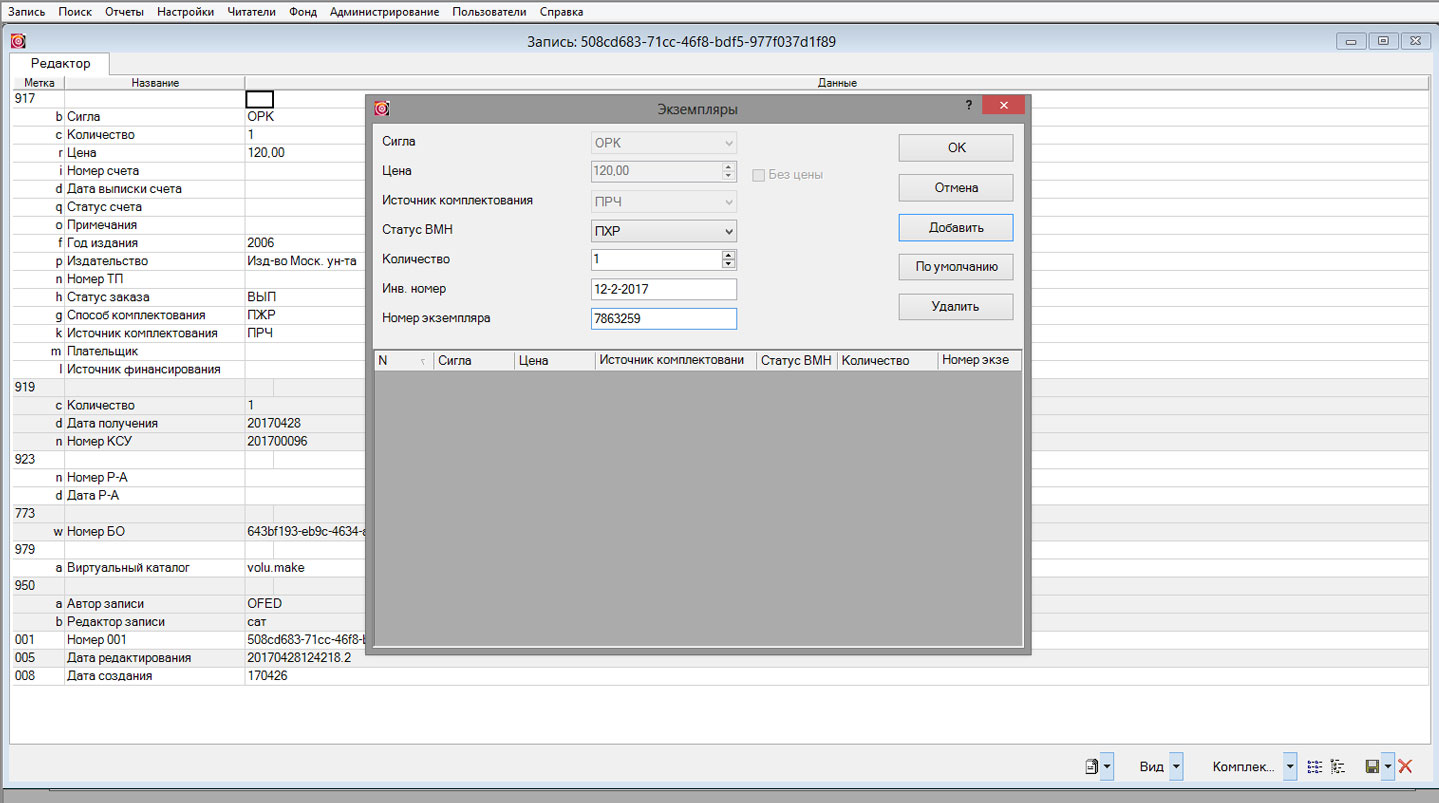Sort by the N column header
Screen dimensions: 1439x803
tap(400, 361)
